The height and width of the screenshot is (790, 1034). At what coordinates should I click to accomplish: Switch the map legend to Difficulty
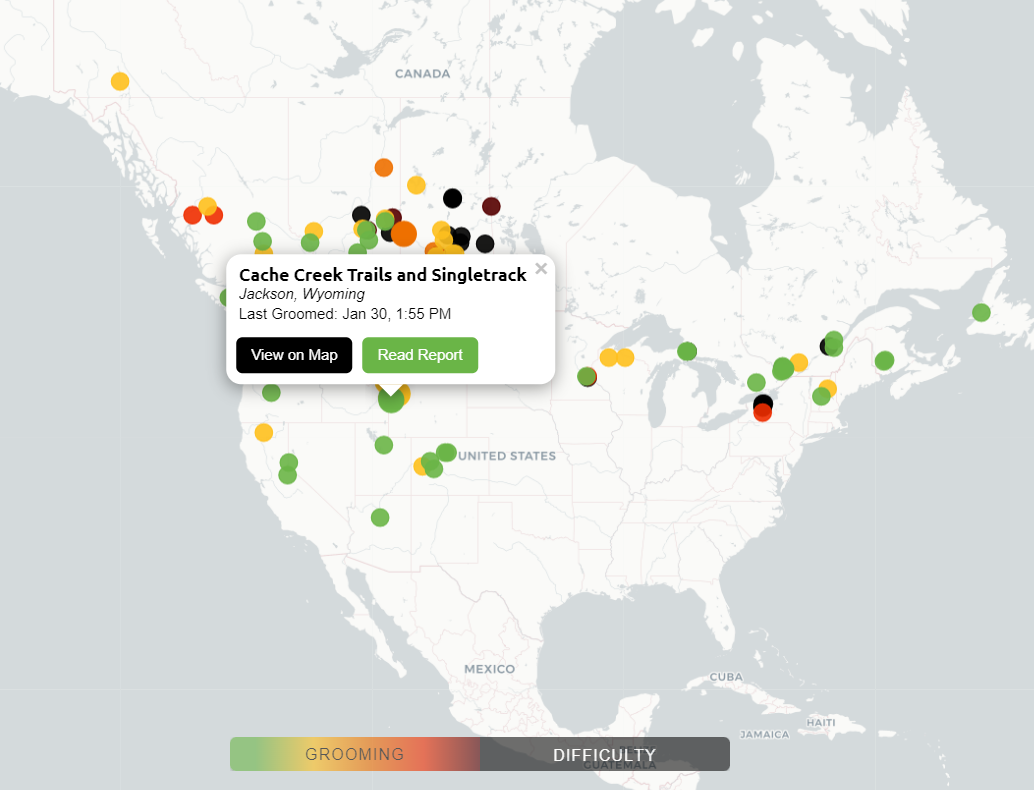click(x=605, y=754)
